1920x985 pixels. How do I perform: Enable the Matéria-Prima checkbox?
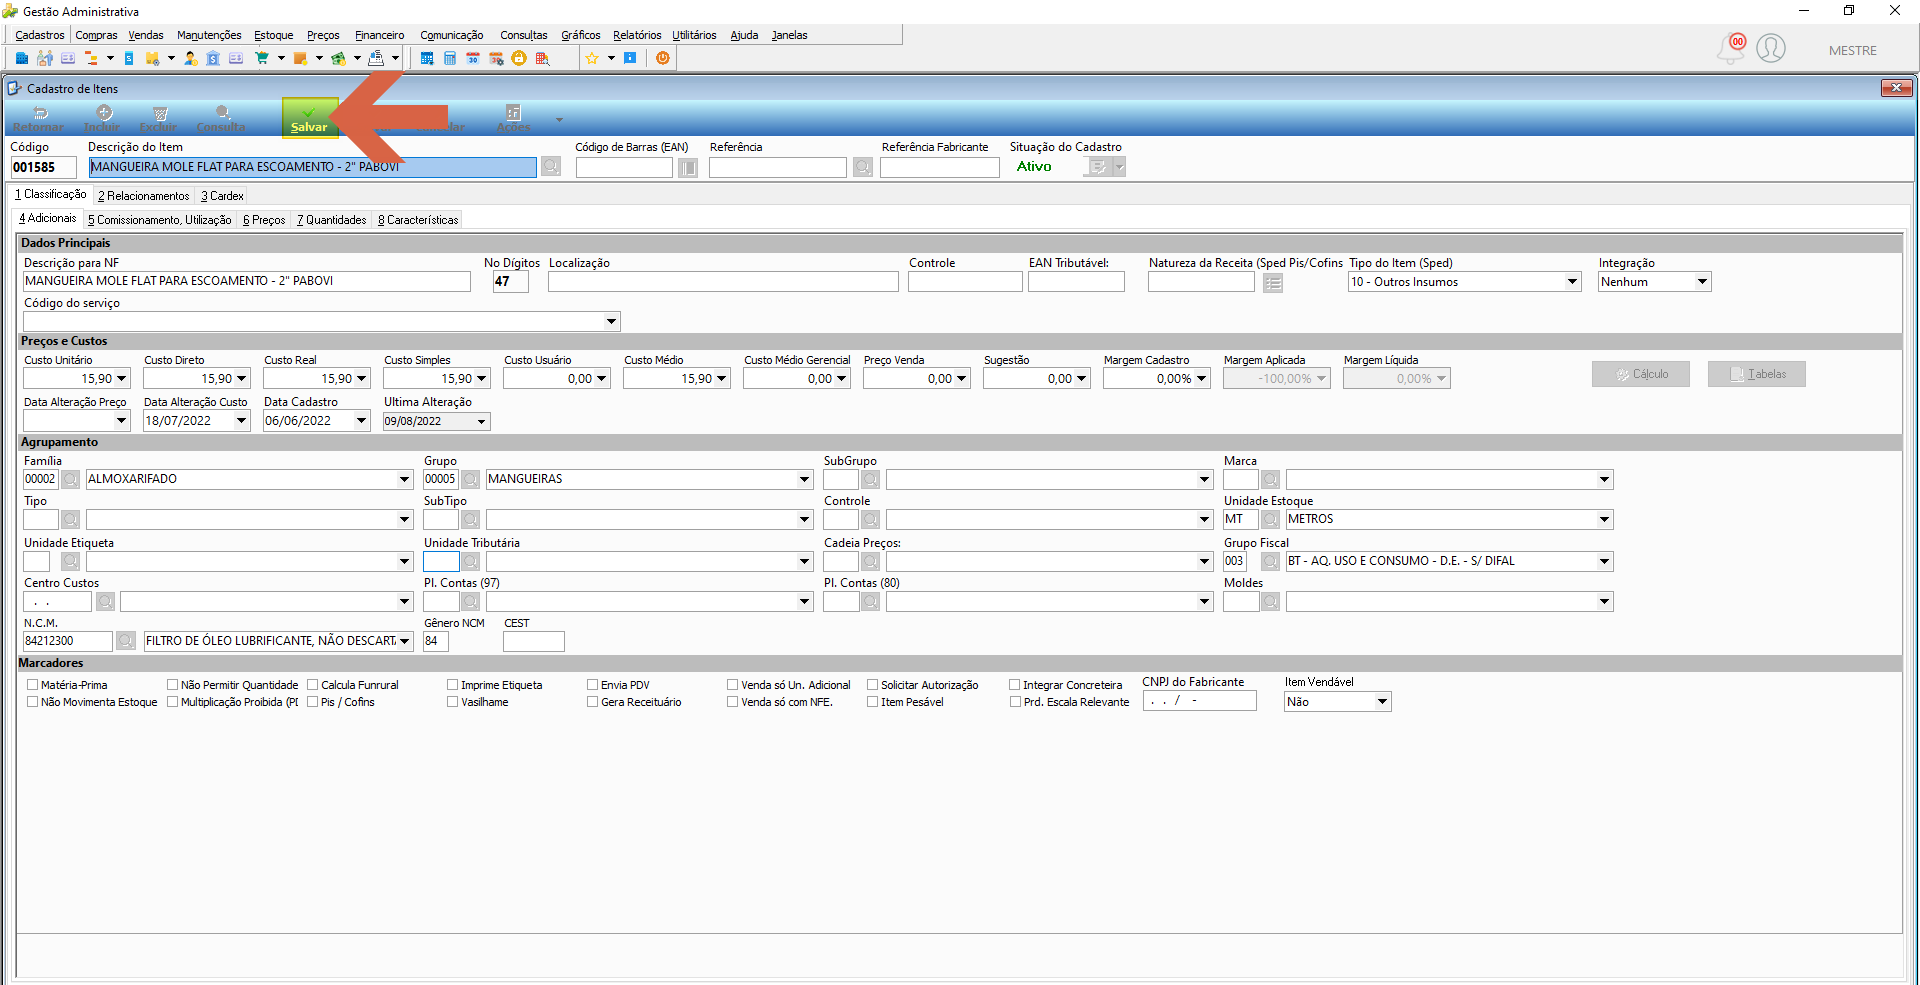click(33, 685)
